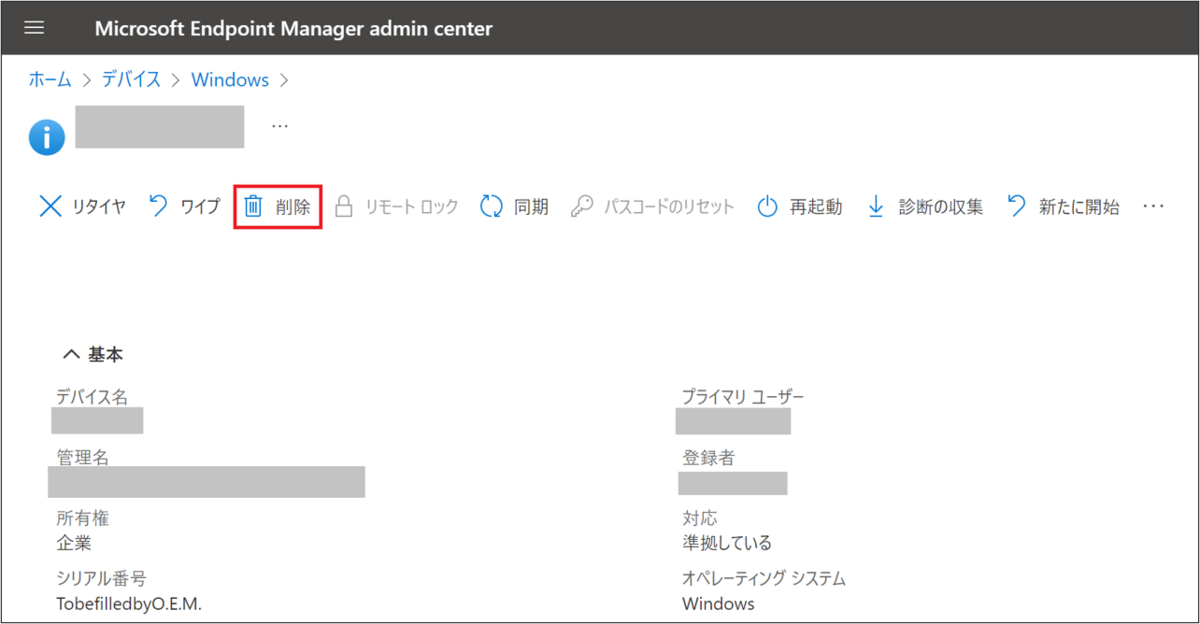This screenshot has height=624, width=1200.
Task: Click the 新たに開始 text label
Action: 1079,207
